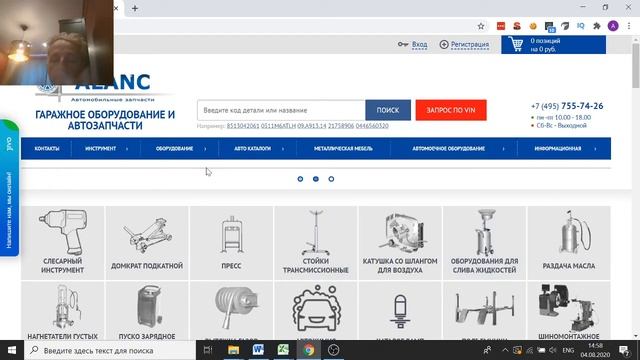This screenshot has width=640, height=360.
Task: Open the СЛЕСАРНЫЙ ИНСТРУМЕНТ category
Action: click(62, 243)
